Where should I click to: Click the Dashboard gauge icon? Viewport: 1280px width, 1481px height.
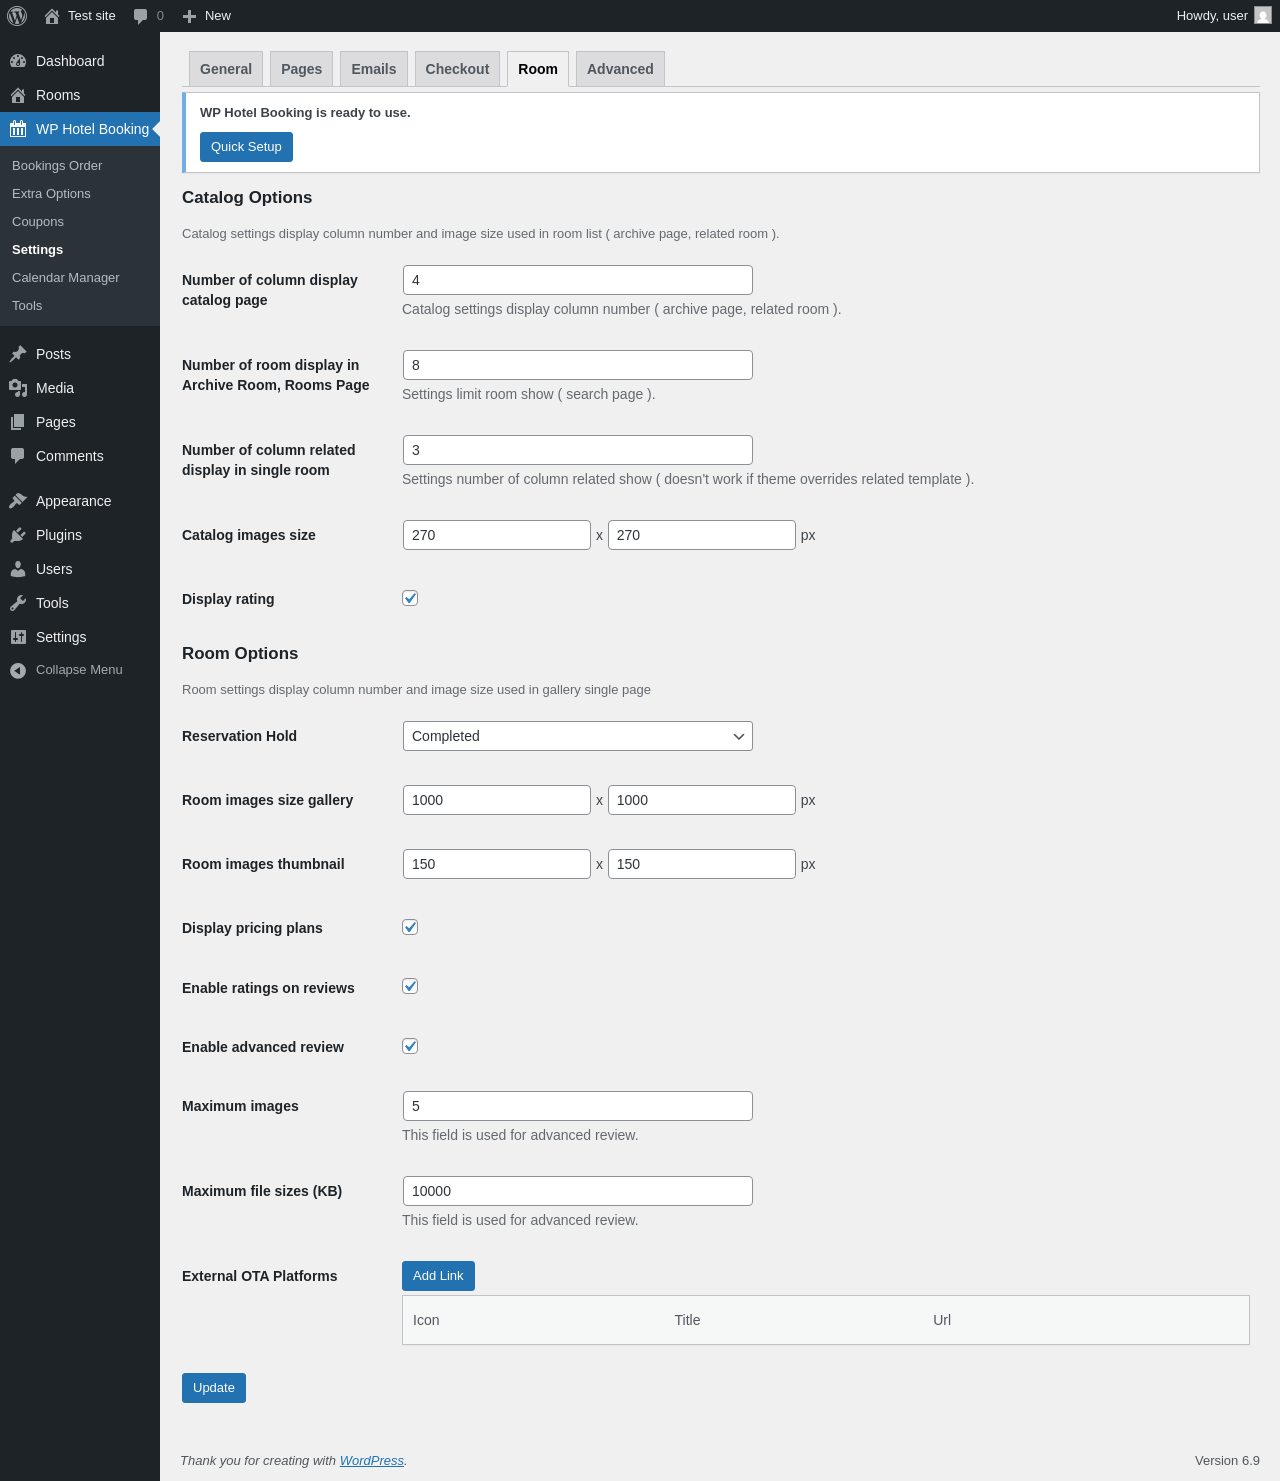click(x=18, y=61)
